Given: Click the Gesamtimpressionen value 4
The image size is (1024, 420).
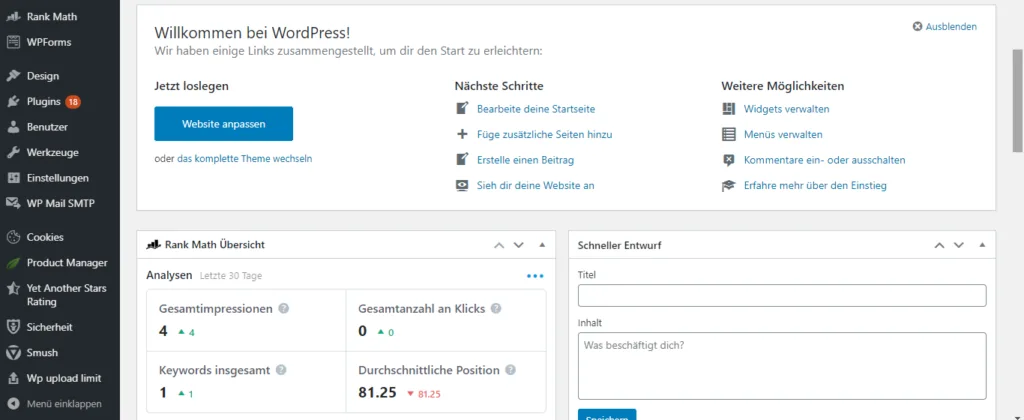Looking at the screenshot, I should pos(163,331).
